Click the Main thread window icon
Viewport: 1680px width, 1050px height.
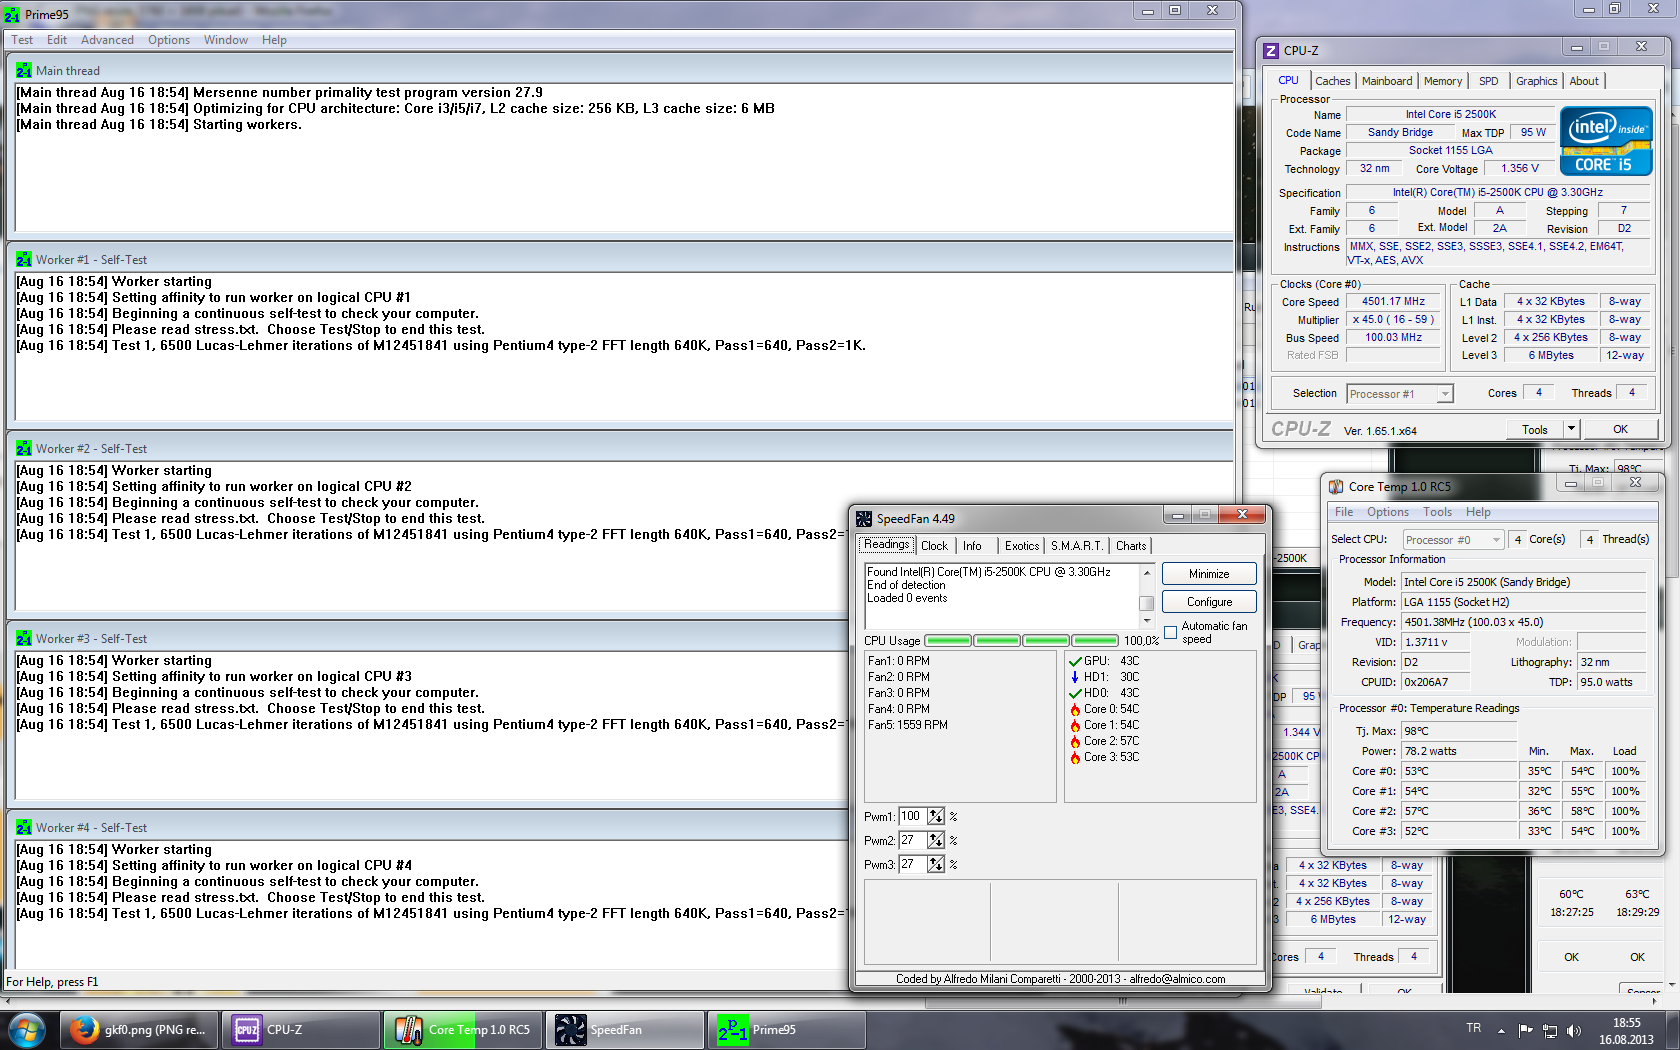pyautogui.click(x=24, y=71)
